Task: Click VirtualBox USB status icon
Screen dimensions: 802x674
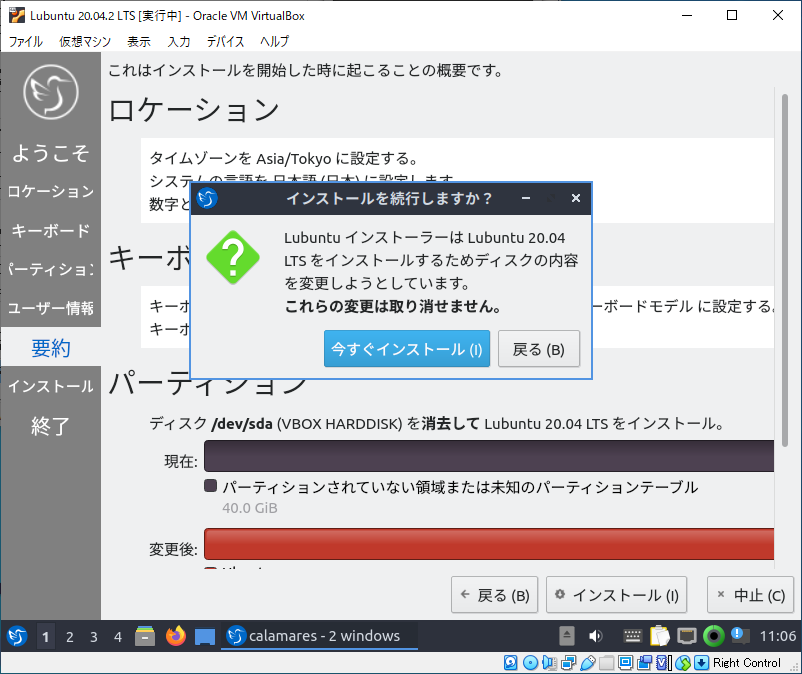Action: (x=588, y=663)
